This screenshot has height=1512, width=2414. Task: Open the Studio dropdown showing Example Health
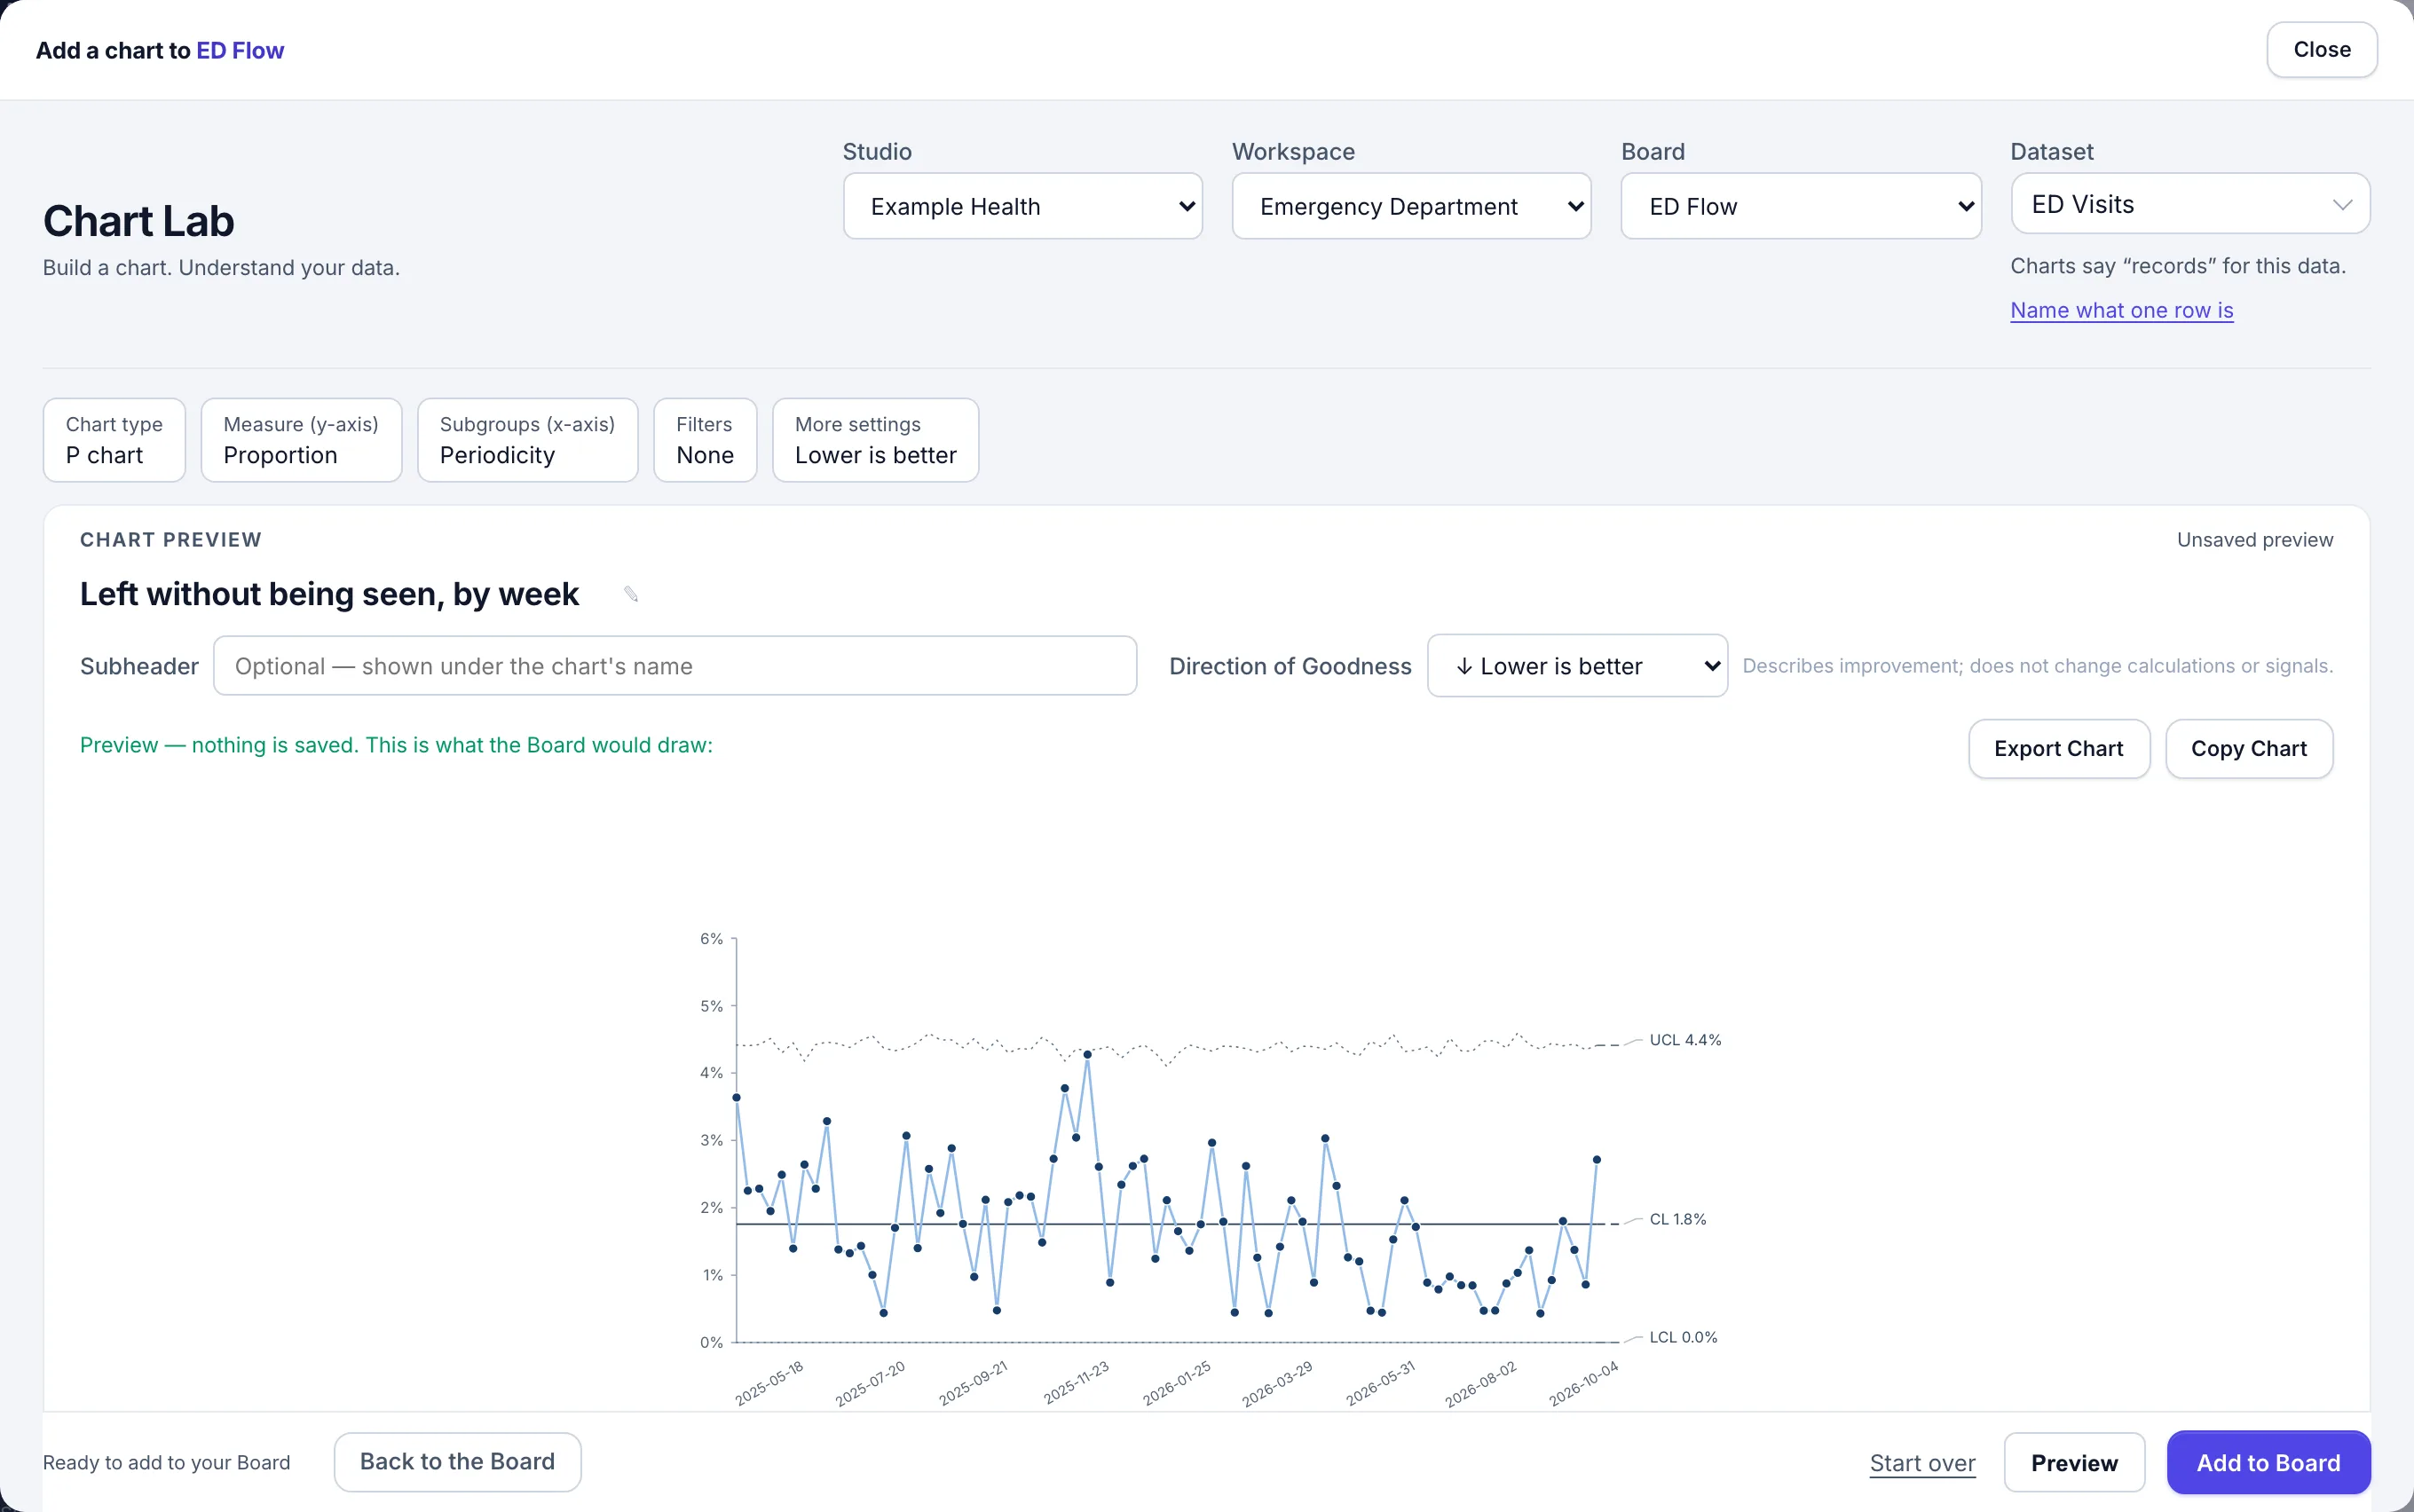pos(1022,206)
